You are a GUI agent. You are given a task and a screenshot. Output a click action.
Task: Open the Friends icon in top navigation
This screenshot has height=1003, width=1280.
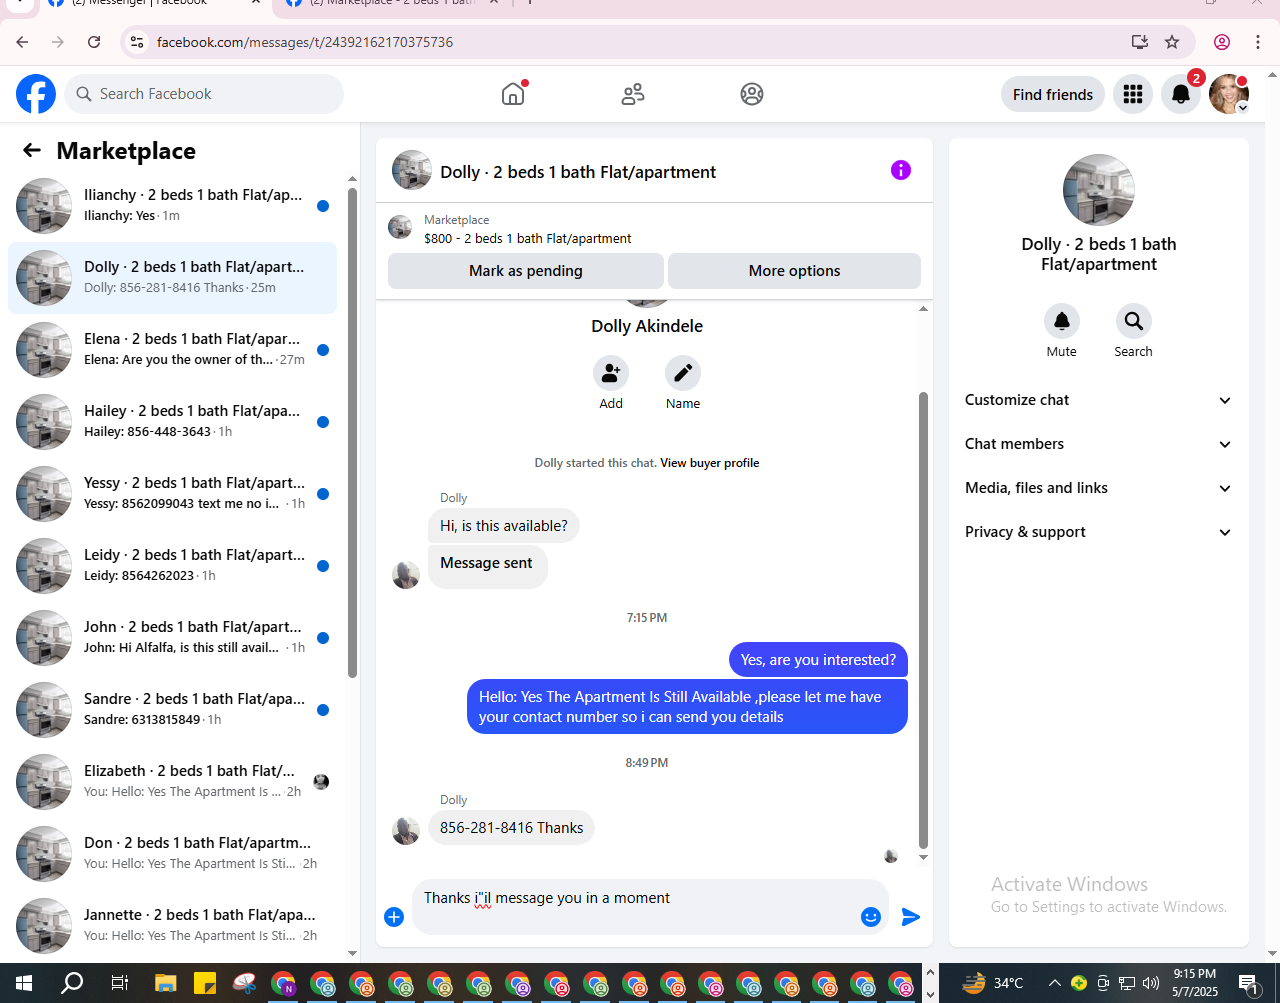pos(633,94)
